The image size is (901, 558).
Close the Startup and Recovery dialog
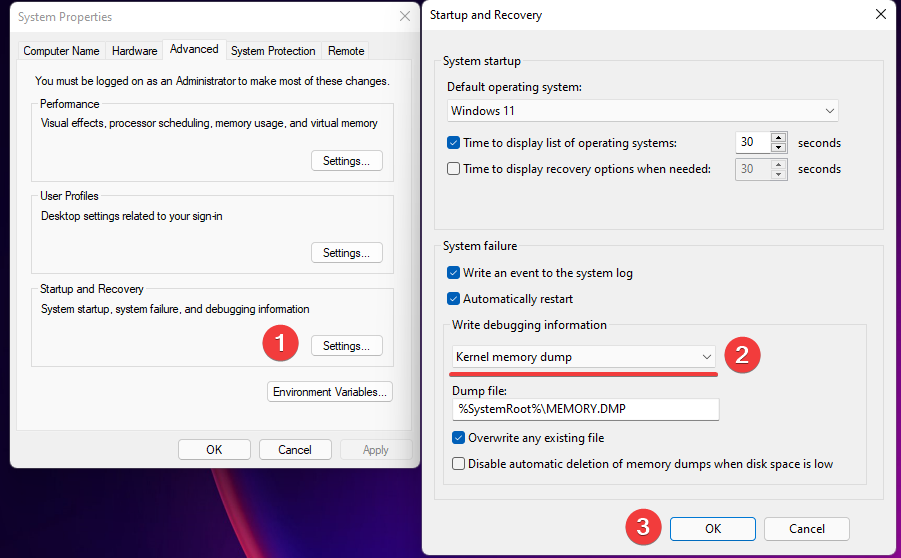click(881, 14)
